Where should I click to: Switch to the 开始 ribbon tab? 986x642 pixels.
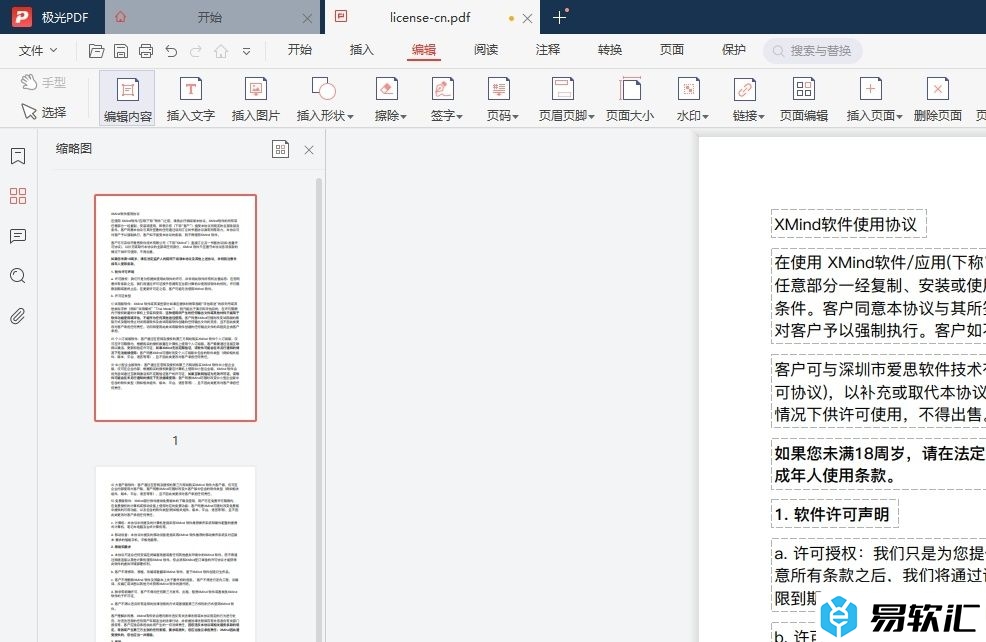pos(299,50)
